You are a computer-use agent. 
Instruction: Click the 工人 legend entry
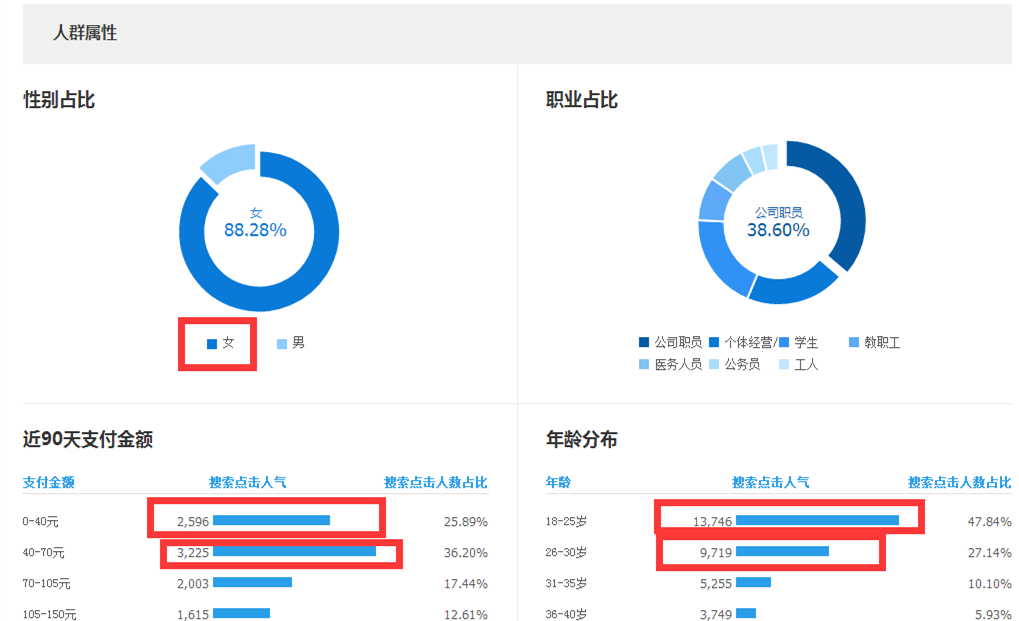pyautogui.click(x=798, y=365)
